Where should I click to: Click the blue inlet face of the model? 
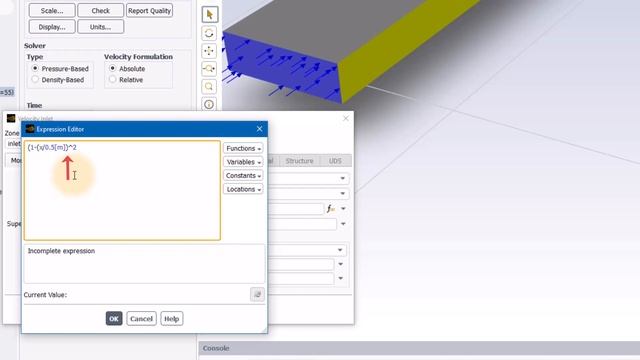pos(282,67)
